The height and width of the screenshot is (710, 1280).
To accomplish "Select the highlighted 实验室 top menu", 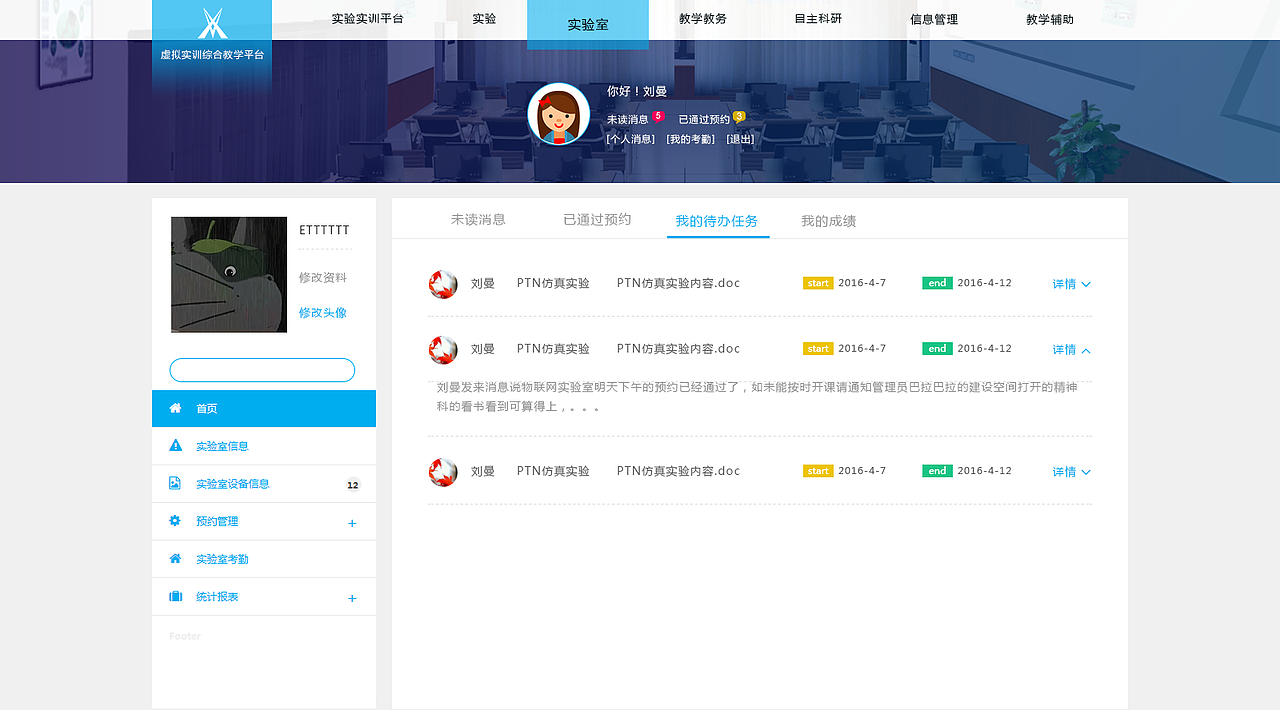I will pyautogui.click(x=588, y=24).
